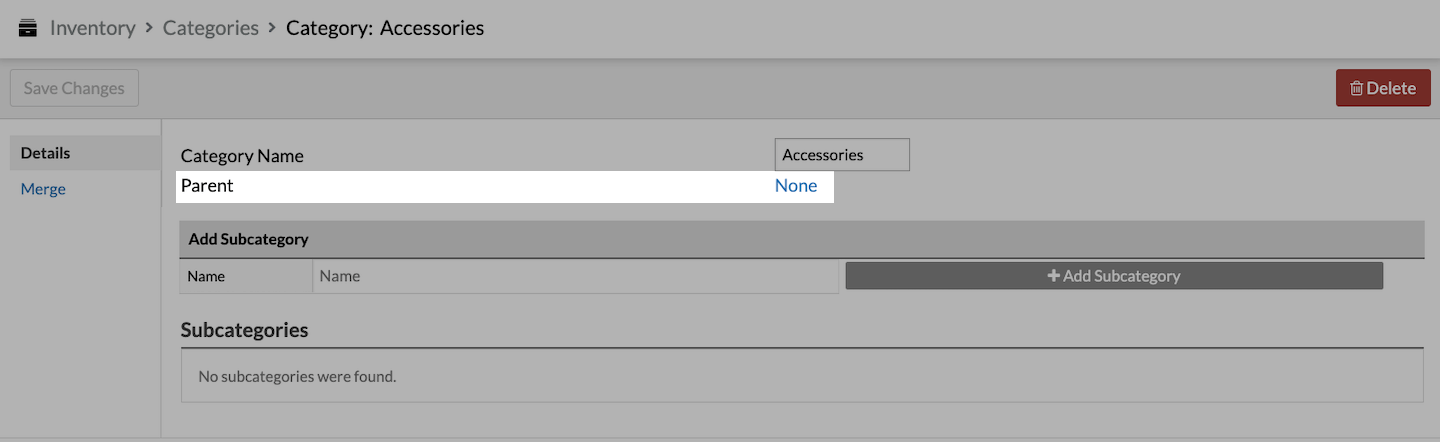Click the plus icon on Add Subcategory
Image resolution: width=1440 pixels, height=442 pixels.
point(1053,276)
